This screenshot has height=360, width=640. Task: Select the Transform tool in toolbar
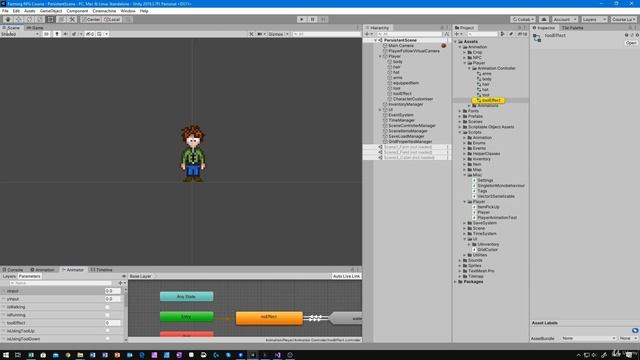pos(61,19)
